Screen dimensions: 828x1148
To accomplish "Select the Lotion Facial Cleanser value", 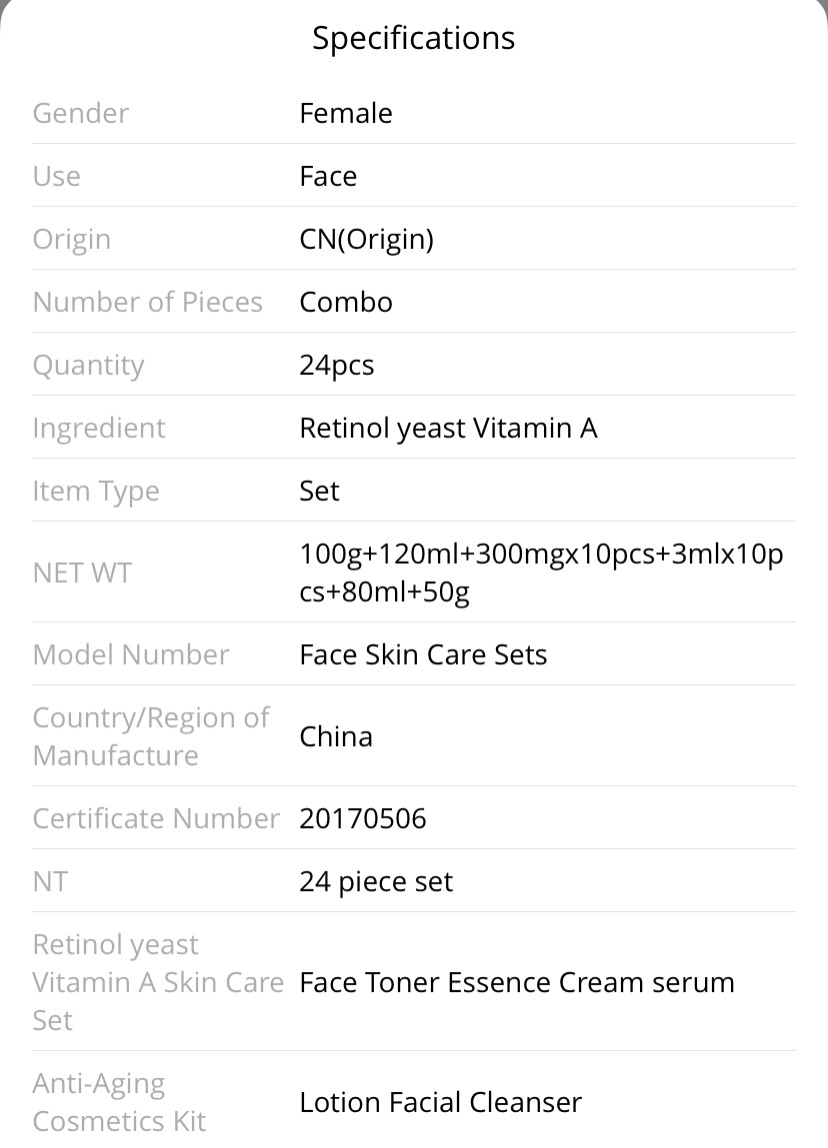I will coord(441,1103).
